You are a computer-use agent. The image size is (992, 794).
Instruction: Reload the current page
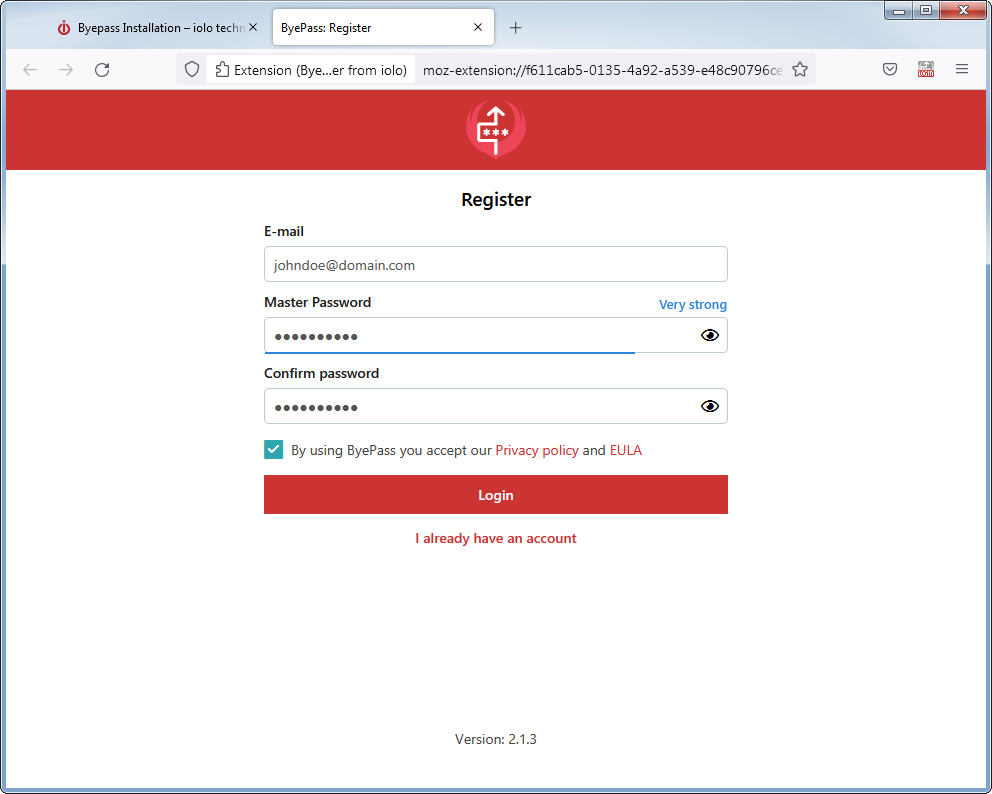(x=102, y=70)
